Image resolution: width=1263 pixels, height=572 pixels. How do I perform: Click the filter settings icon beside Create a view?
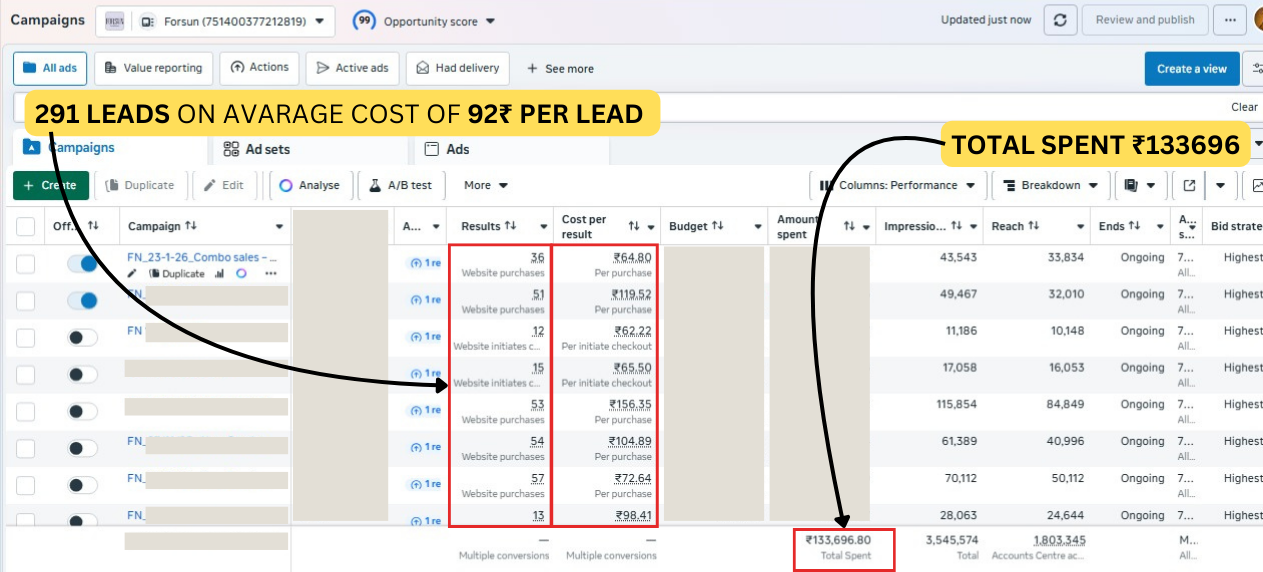[1253, 69]
